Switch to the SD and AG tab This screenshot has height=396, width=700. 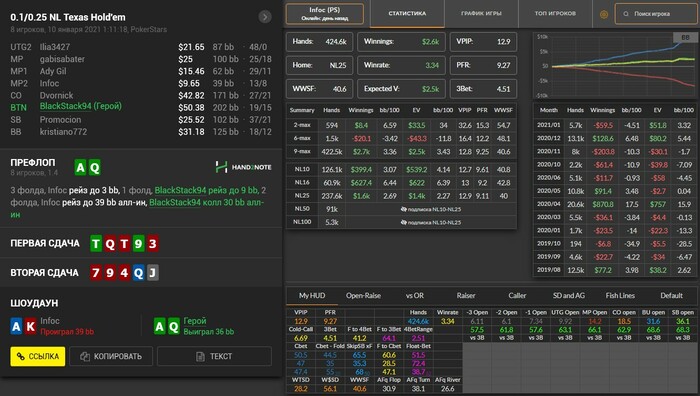pos(568,296)
